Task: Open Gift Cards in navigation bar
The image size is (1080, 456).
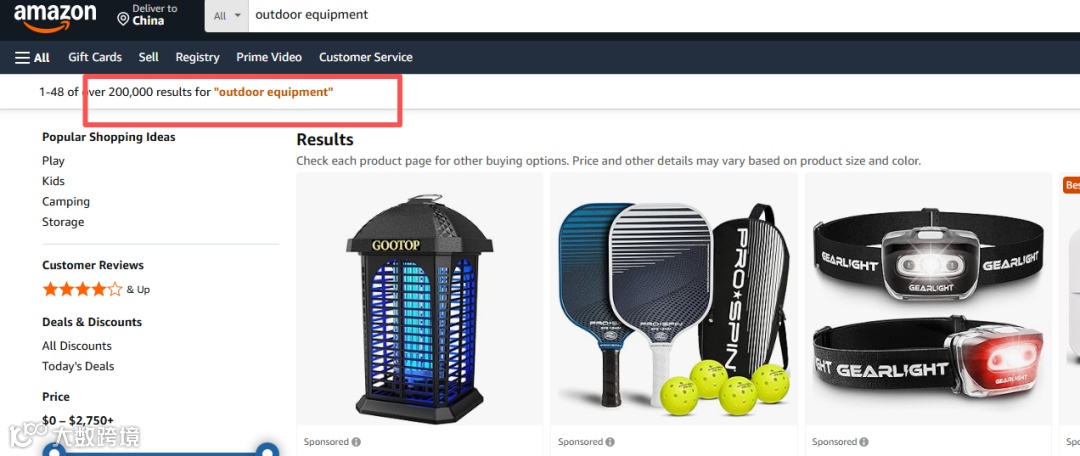Action: pyautogui.click(x=95, y=57)
